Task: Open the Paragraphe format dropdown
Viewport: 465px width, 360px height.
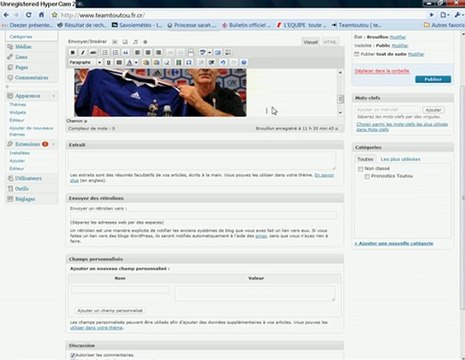Action: (x=85, y=62)
